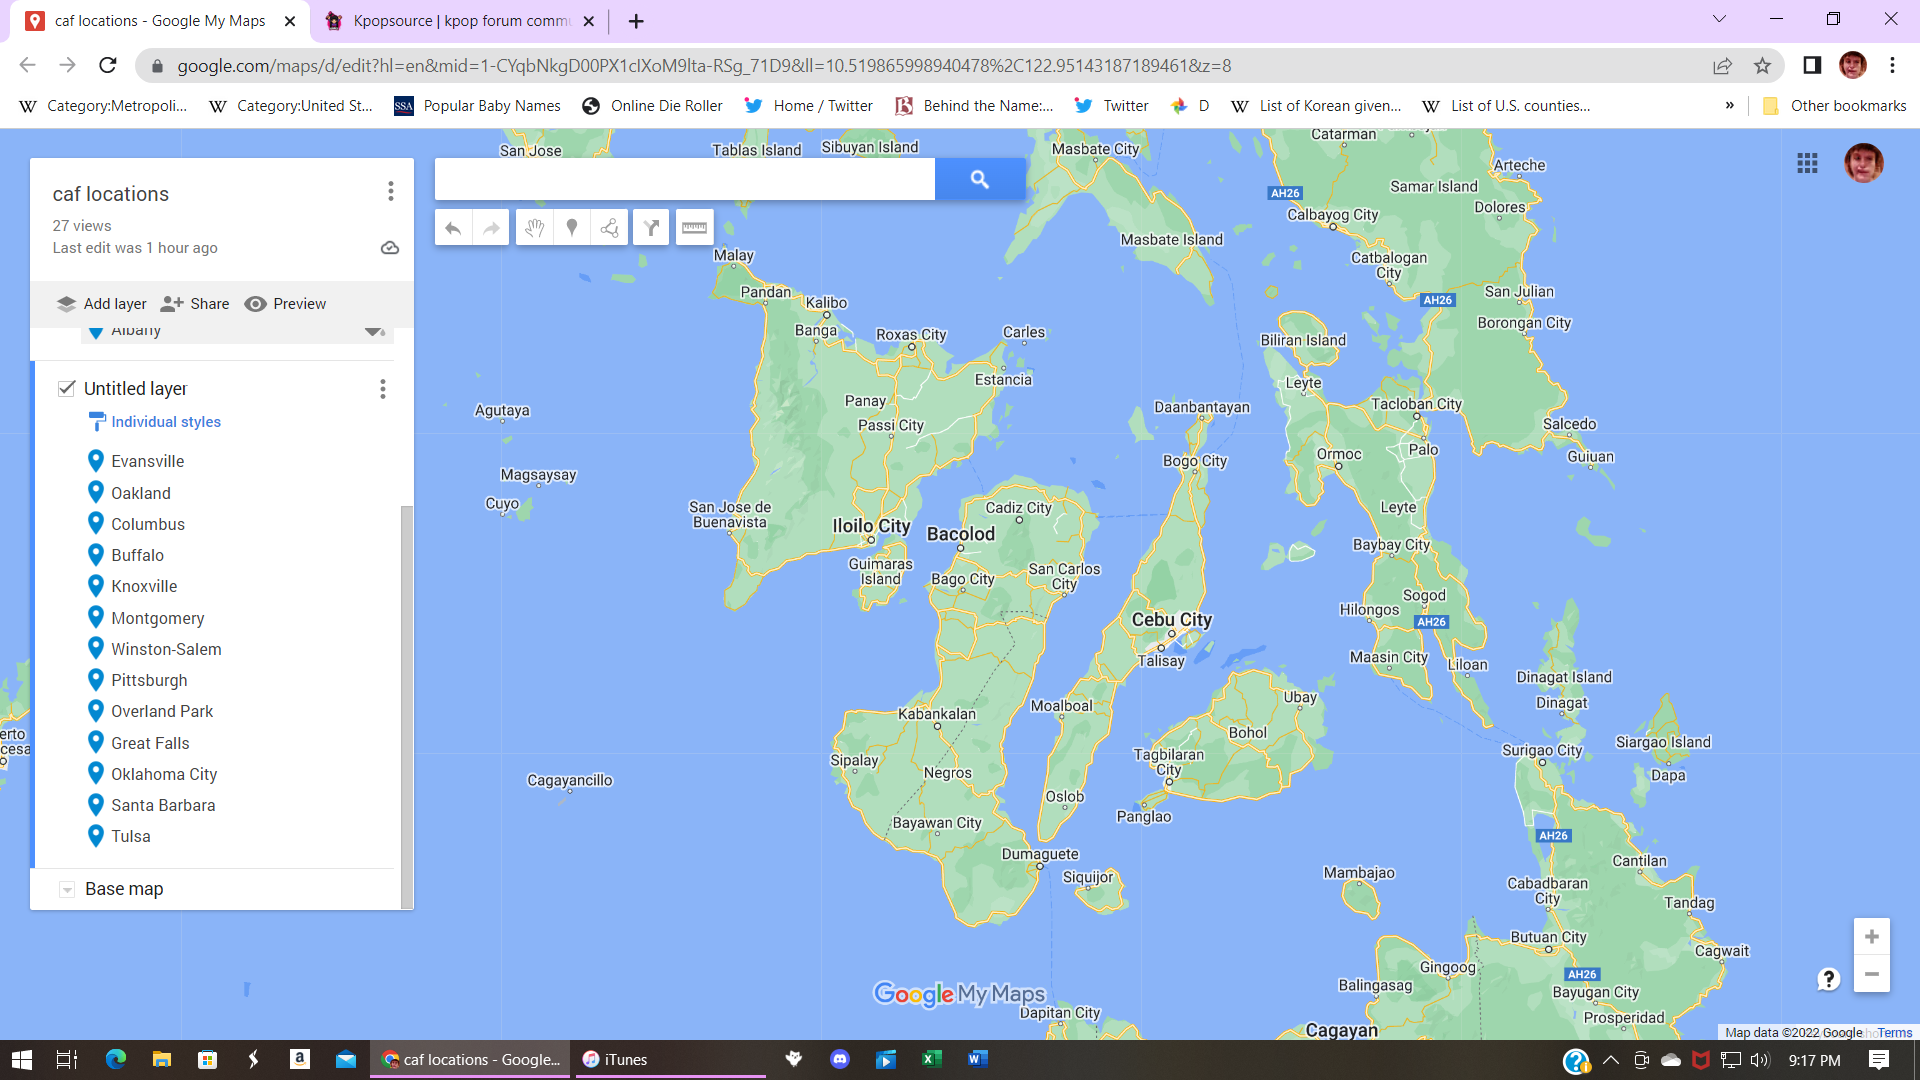Select the Draw a line tool

coord(610,228)
